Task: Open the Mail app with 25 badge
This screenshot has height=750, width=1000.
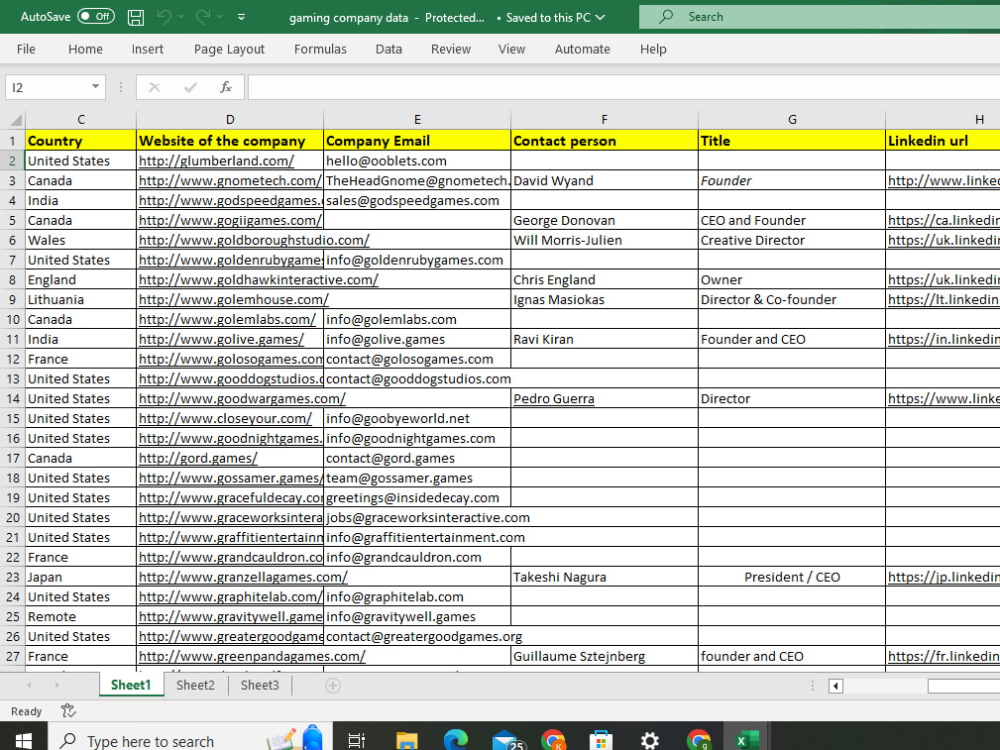Action: click(x=507, y=740)
